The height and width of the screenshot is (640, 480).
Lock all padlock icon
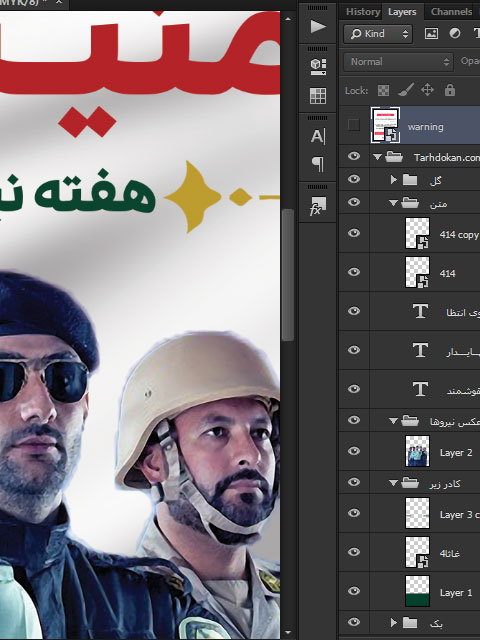coord(450,90)
